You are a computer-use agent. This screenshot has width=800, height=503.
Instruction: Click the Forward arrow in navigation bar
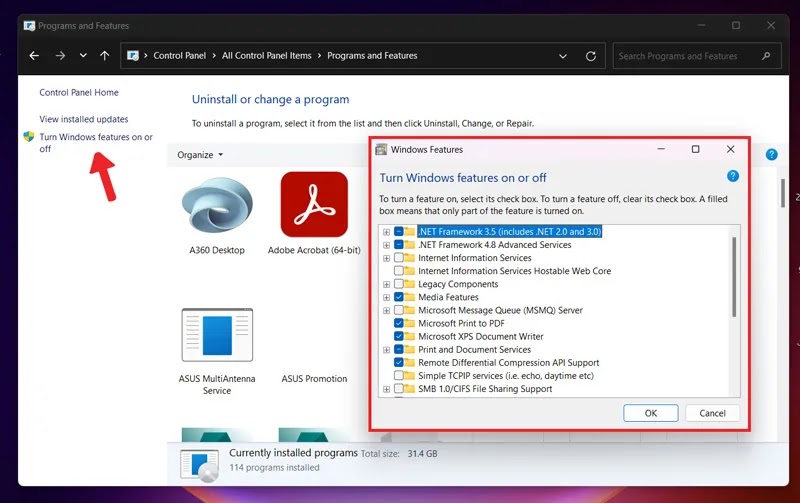60,56
